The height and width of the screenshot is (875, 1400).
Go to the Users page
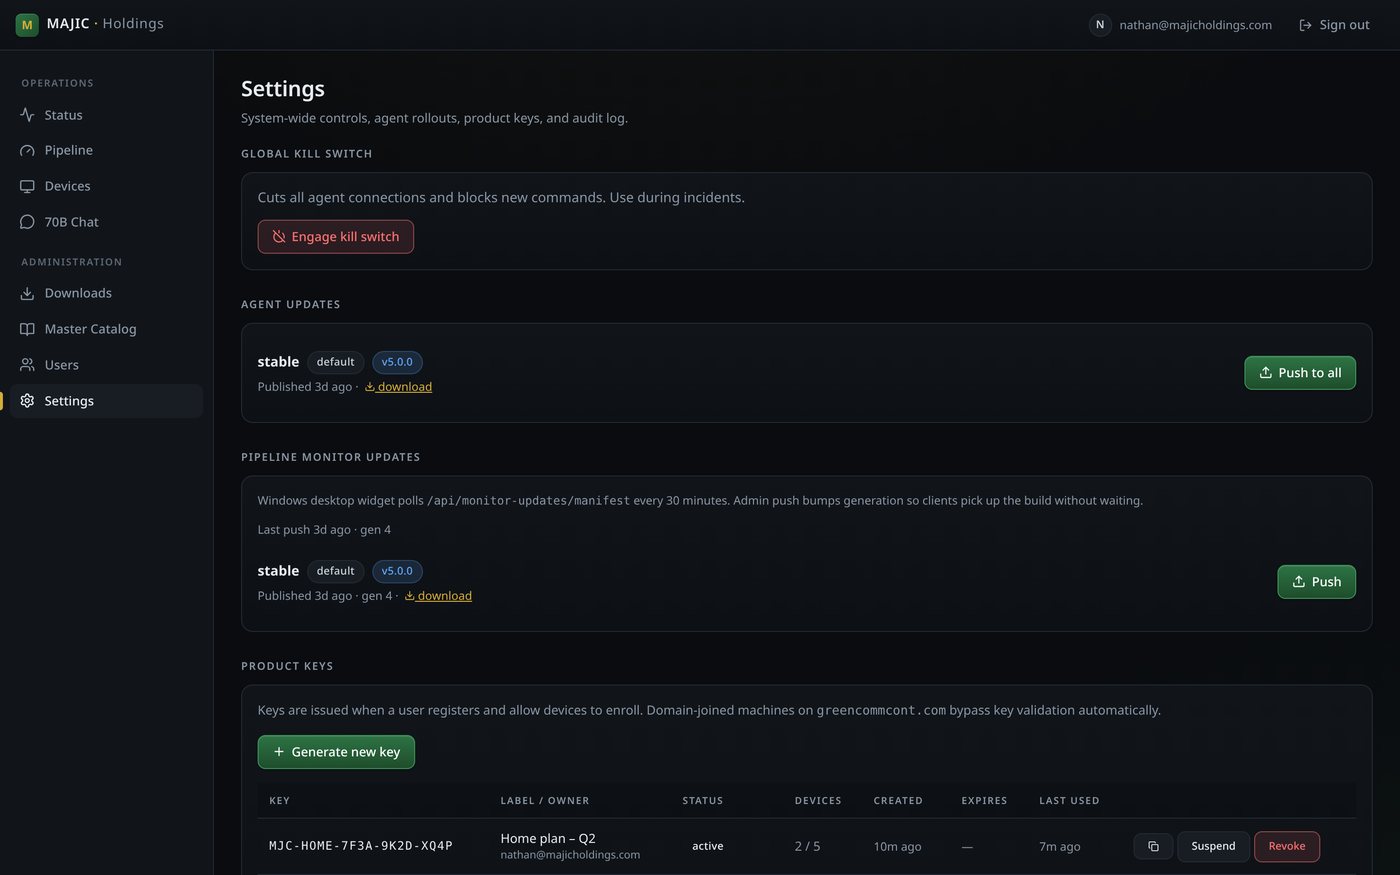click(x=106, y=365)
